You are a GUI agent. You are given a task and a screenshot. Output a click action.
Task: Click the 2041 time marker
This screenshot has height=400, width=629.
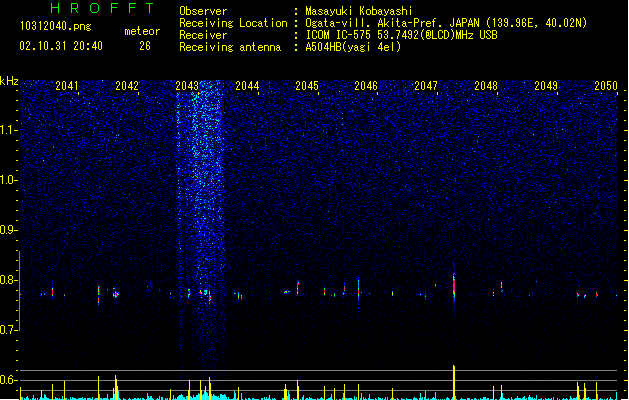(67, 86)
